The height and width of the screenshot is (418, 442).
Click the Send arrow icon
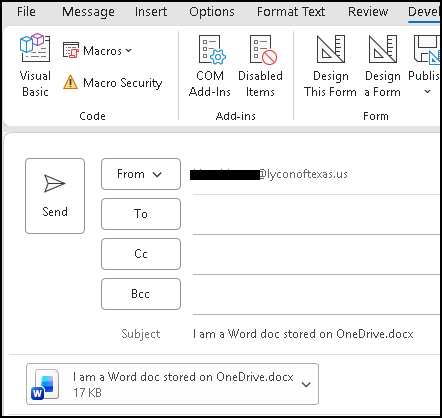[55, 183]
